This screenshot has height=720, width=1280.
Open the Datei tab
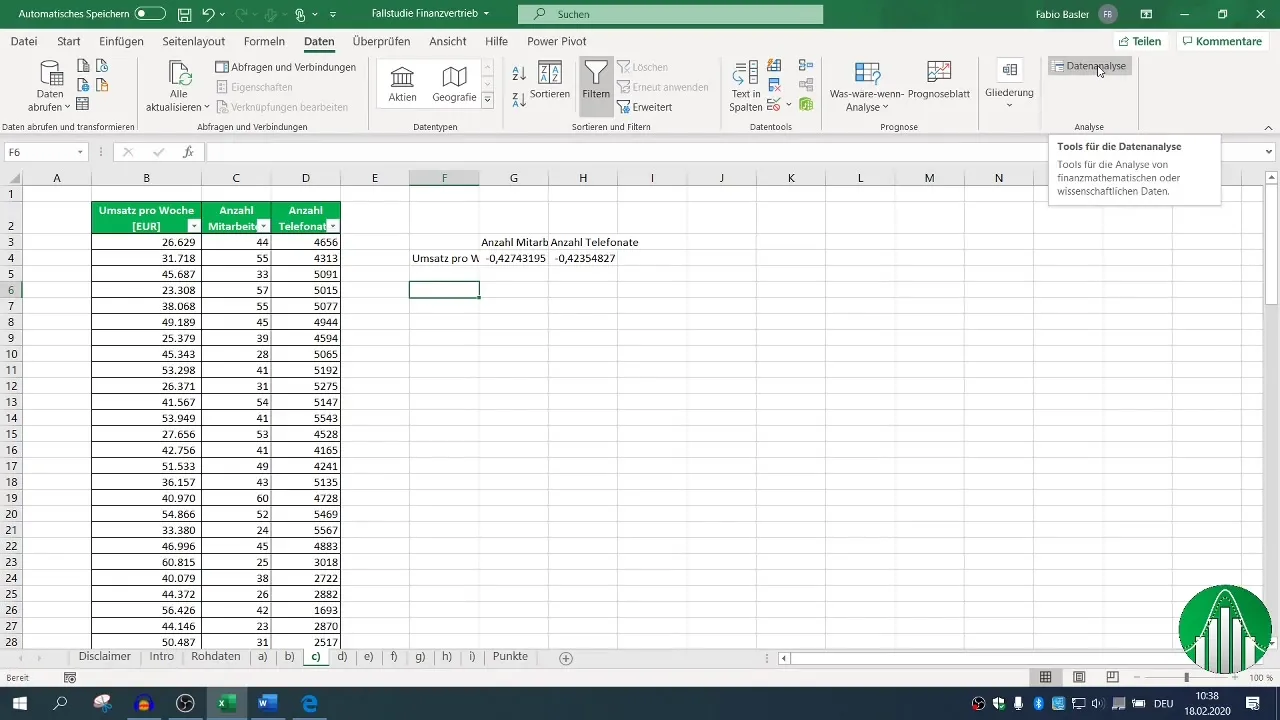(24, 41)
